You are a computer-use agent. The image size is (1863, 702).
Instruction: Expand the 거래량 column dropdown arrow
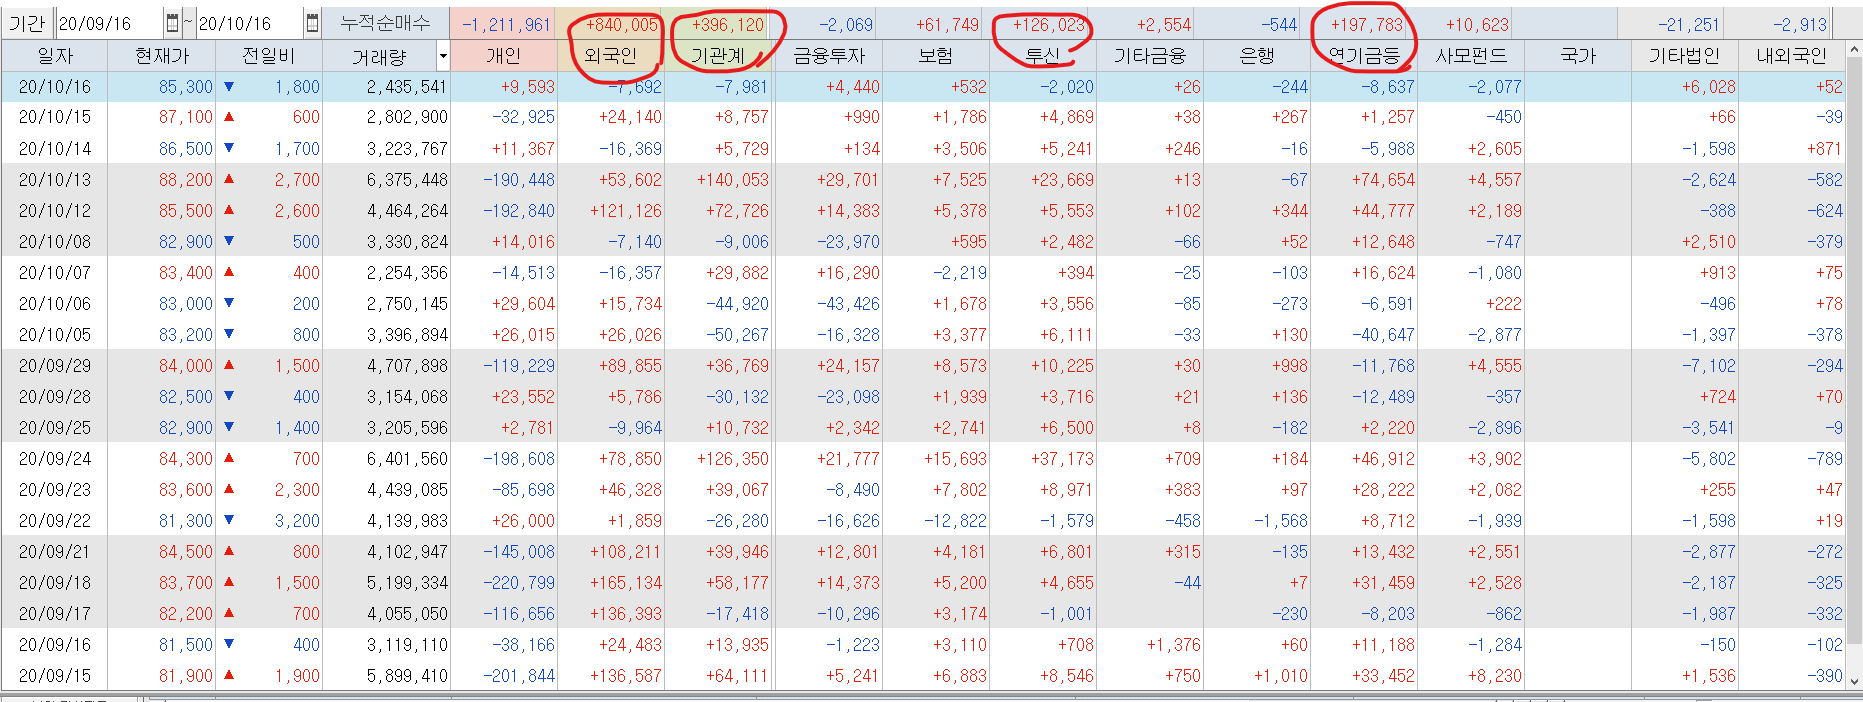(x=443, y=56)
